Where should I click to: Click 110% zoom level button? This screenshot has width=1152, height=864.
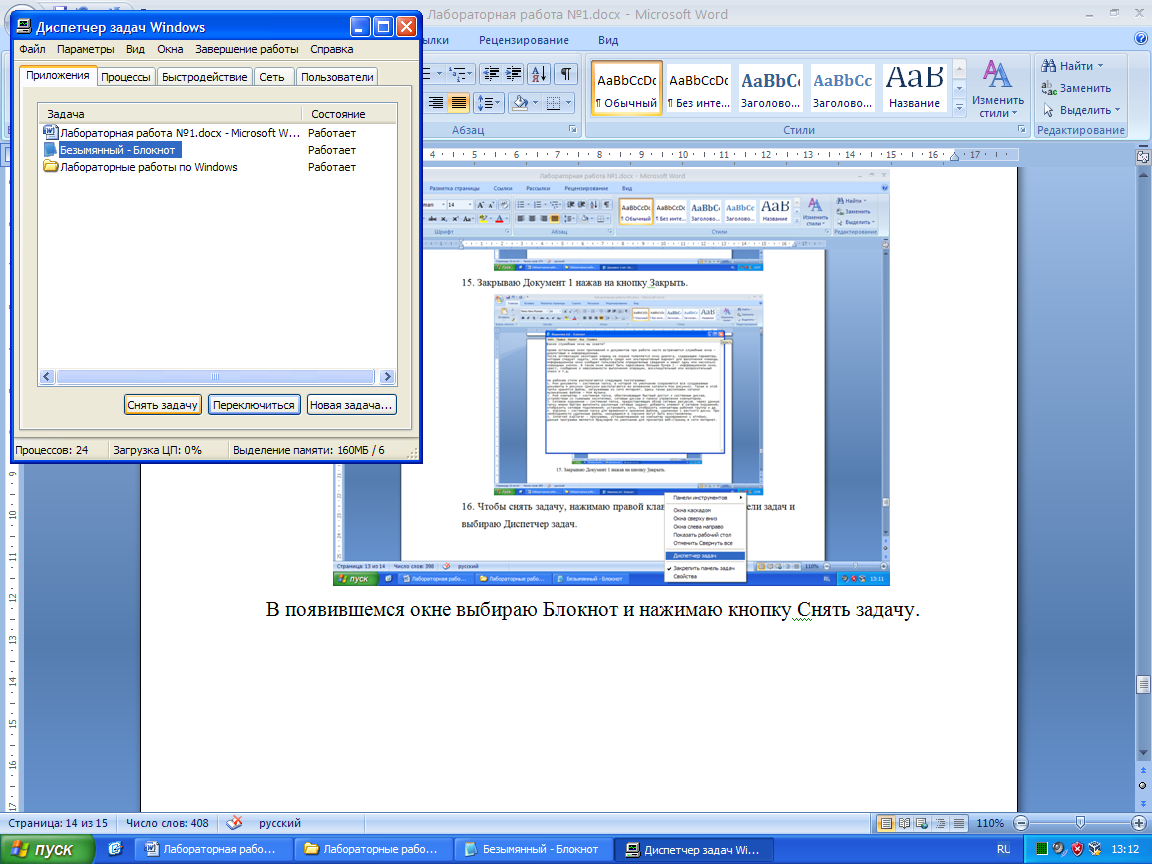click(x=990, y=824)
